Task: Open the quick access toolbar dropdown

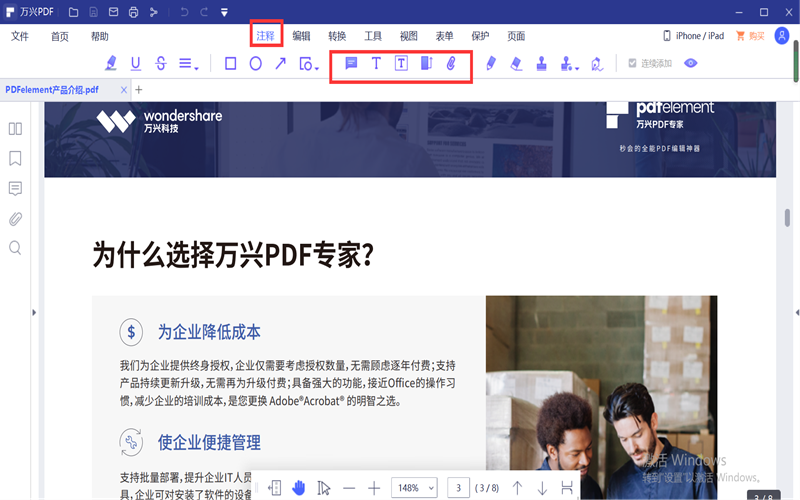Action: [224, 12]
